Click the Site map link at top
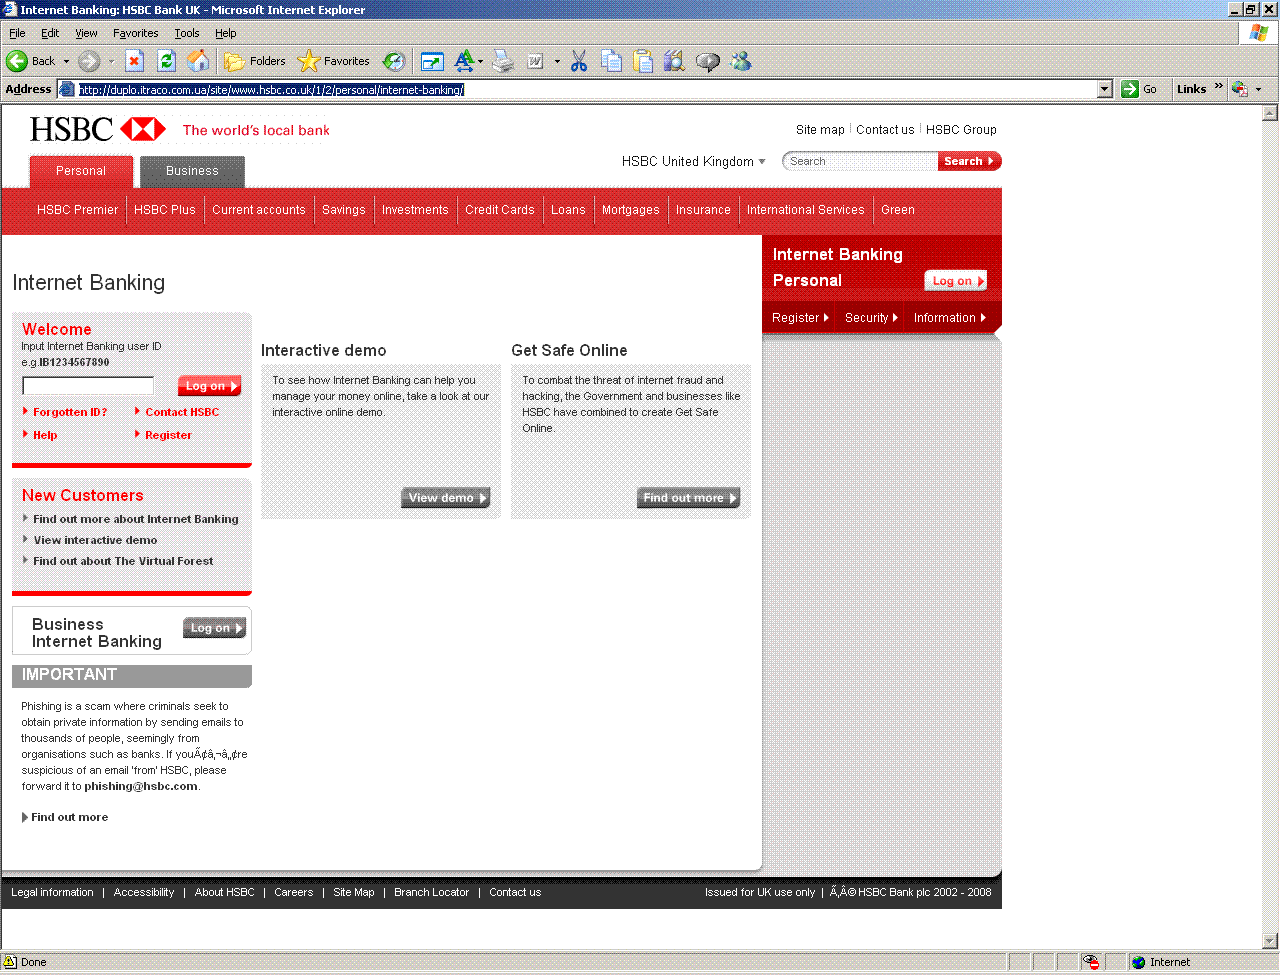Screen dimensions: 1280x975 point(820,130)
